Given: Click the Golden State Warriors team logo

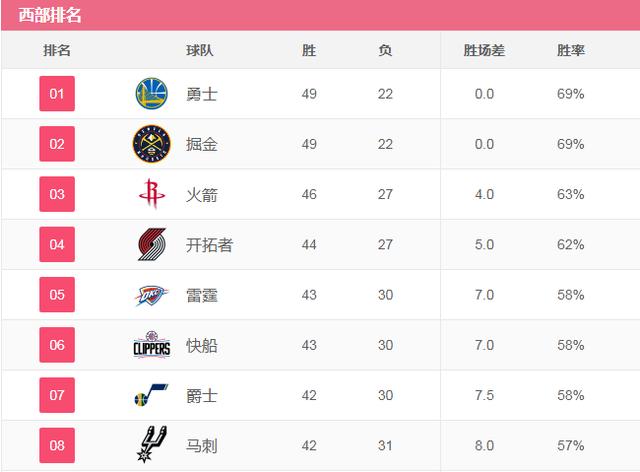Looking at the screenshot, I should (x=151, y=94).
